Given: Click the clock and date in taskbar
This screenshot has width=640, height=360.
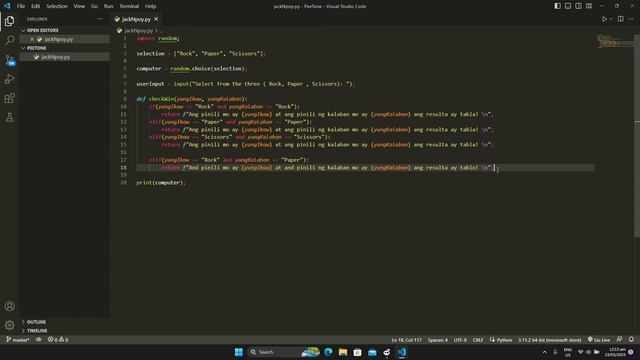Looking at the screenshot, I should (616, 352).
